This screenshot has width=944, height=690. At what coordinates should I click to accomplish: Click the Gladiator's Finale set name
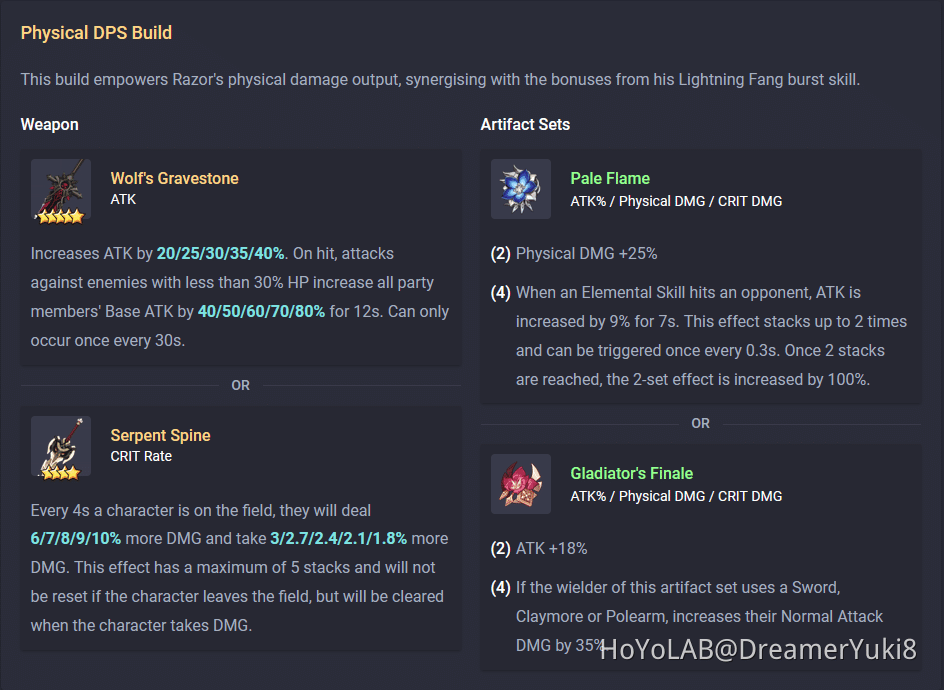[x=631, y=473]
